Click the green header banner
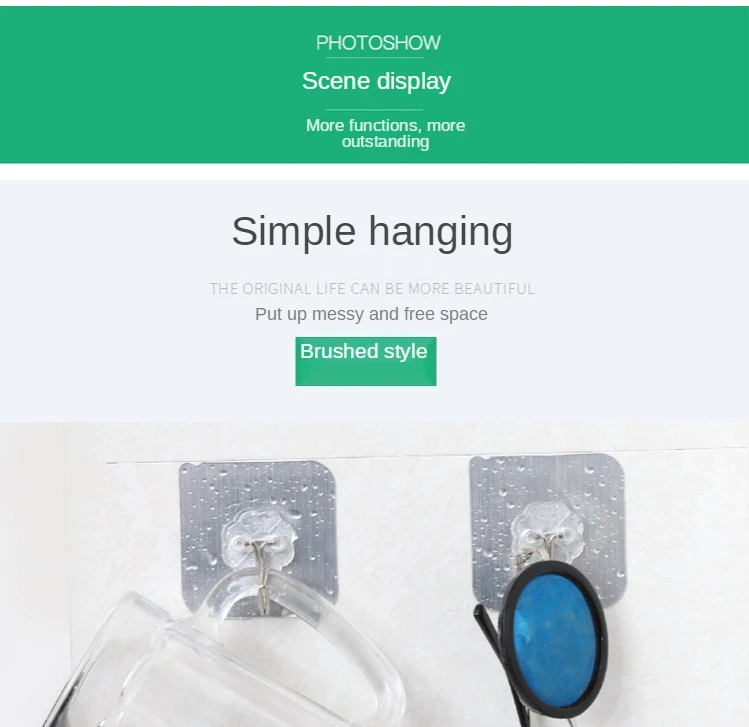 (x=374, y=85)
